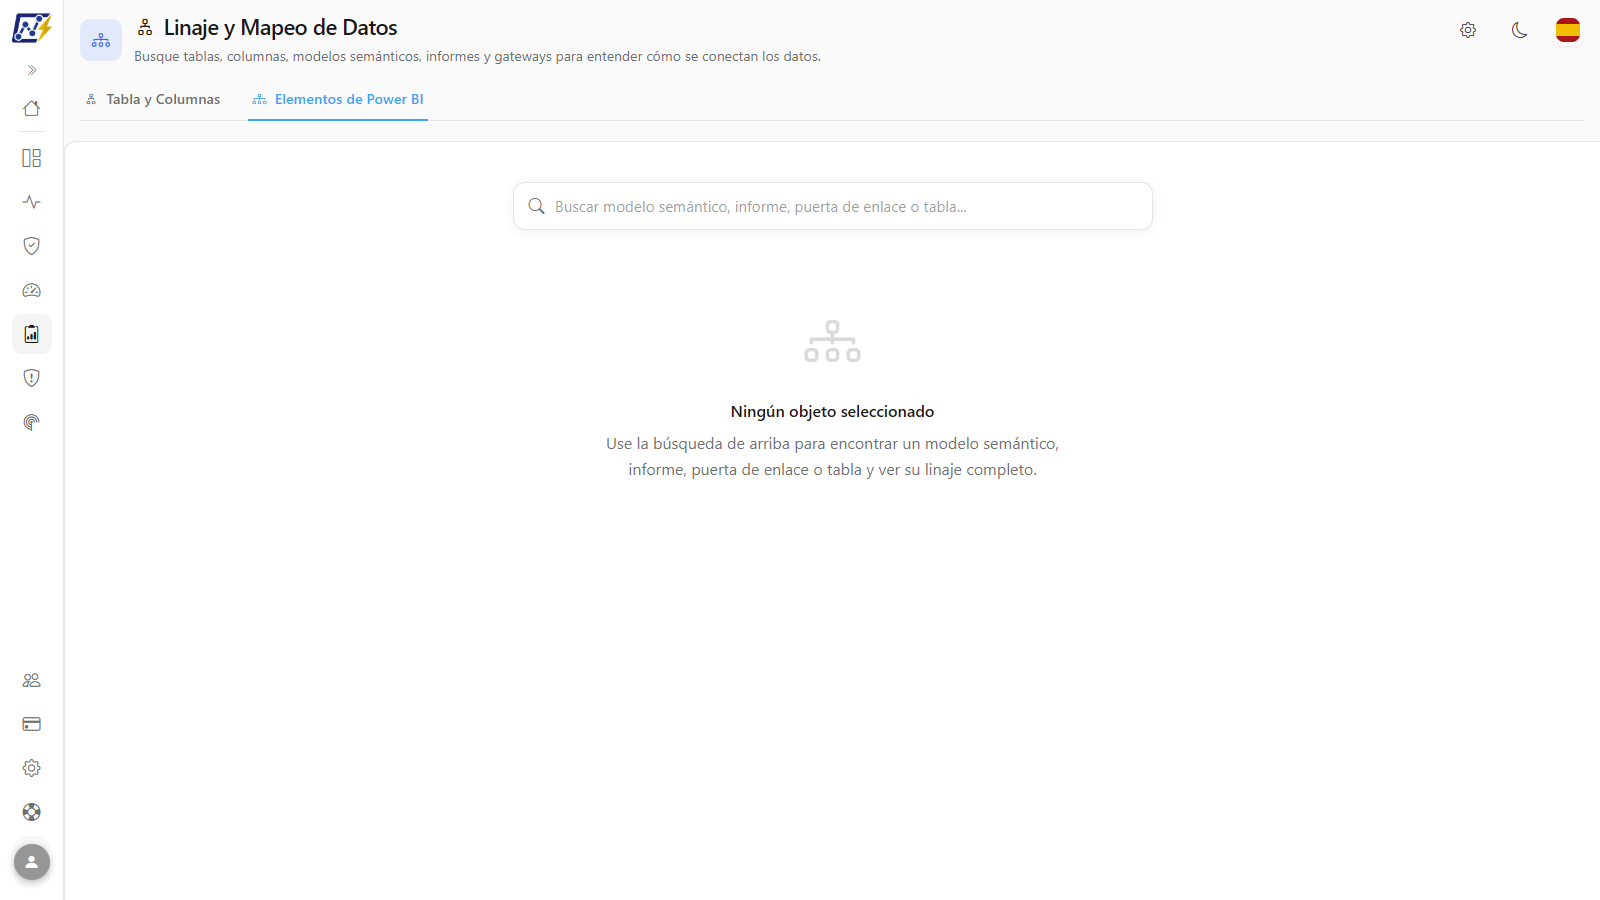Toggle dark mode with moon icon
This screenshot has width=1600, height=900.
(1520, 30)
